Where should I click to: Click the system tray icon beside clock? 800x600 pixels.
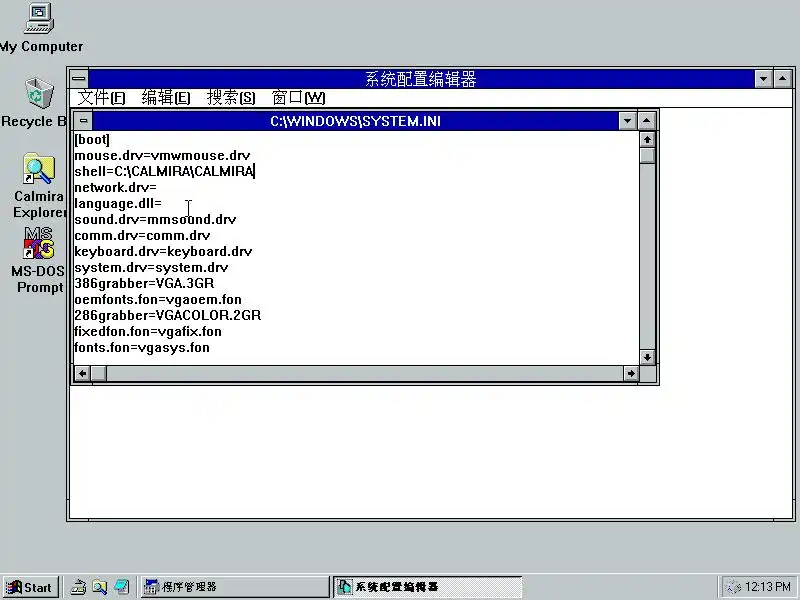[733, 587]
